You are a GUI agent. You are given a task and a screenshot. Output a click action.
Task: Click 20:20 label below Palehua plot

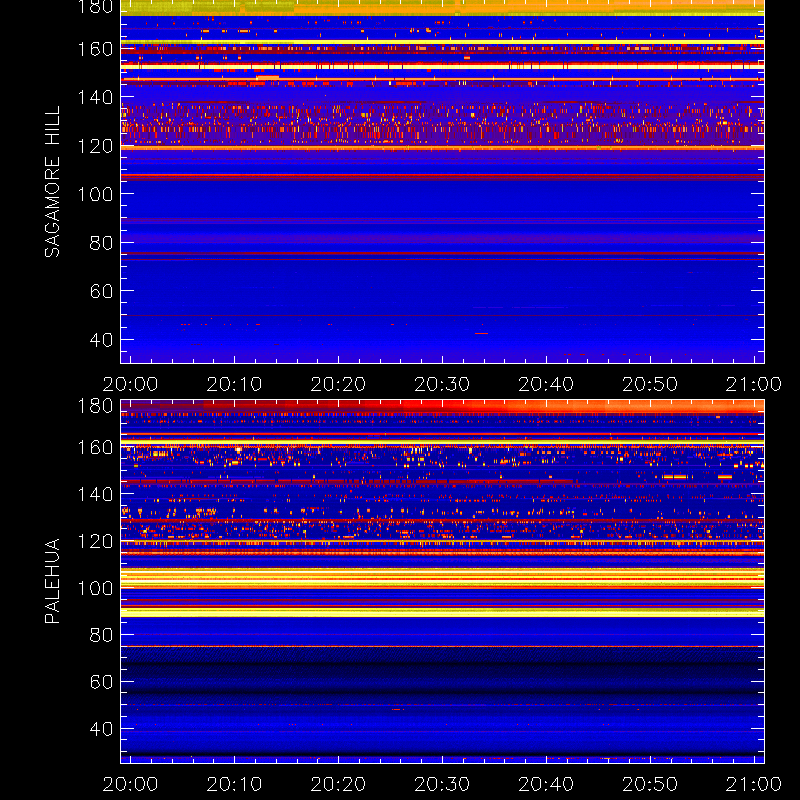[x=338, y=784]
